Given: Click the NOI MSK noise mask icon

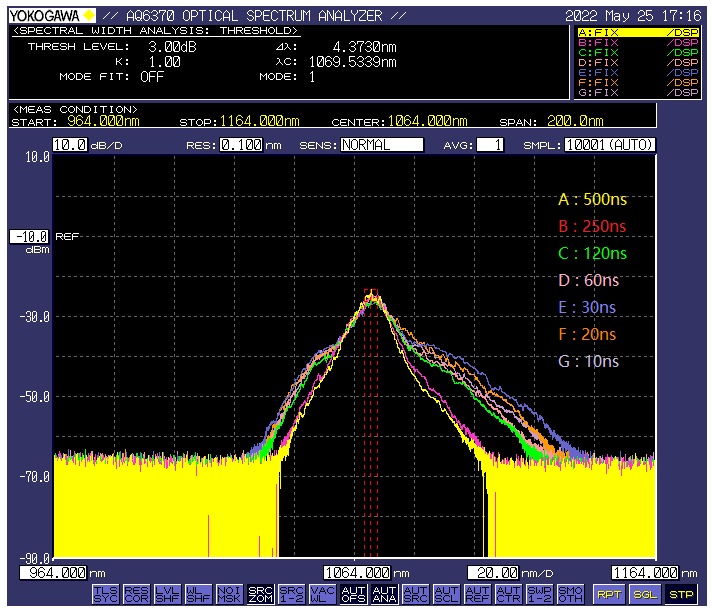Looking at the screenshot, I should (x=229, y=593).
